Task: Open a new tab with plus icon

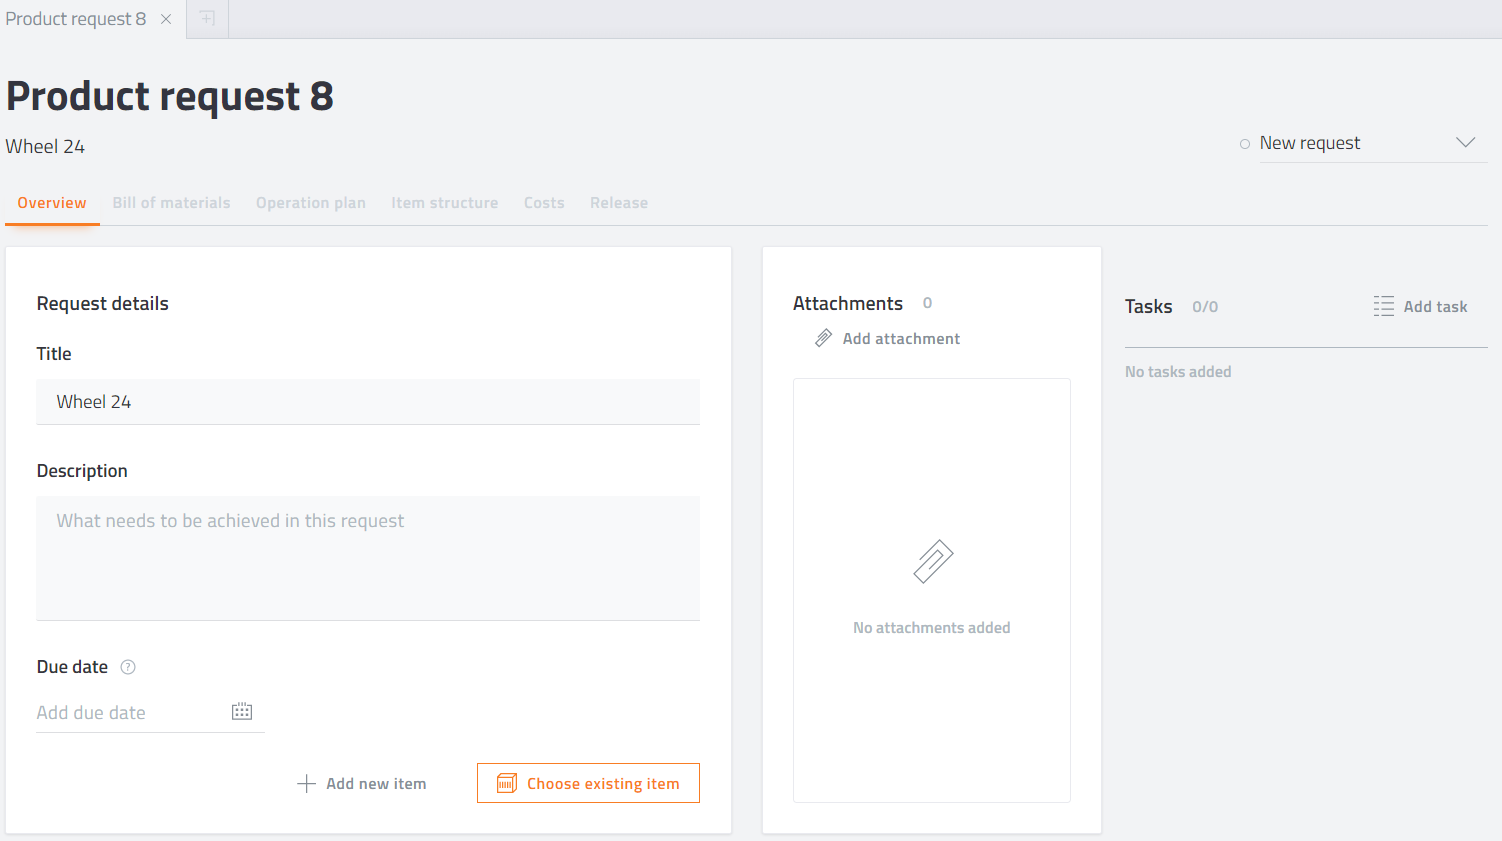Action: click(x=207, y=18)
